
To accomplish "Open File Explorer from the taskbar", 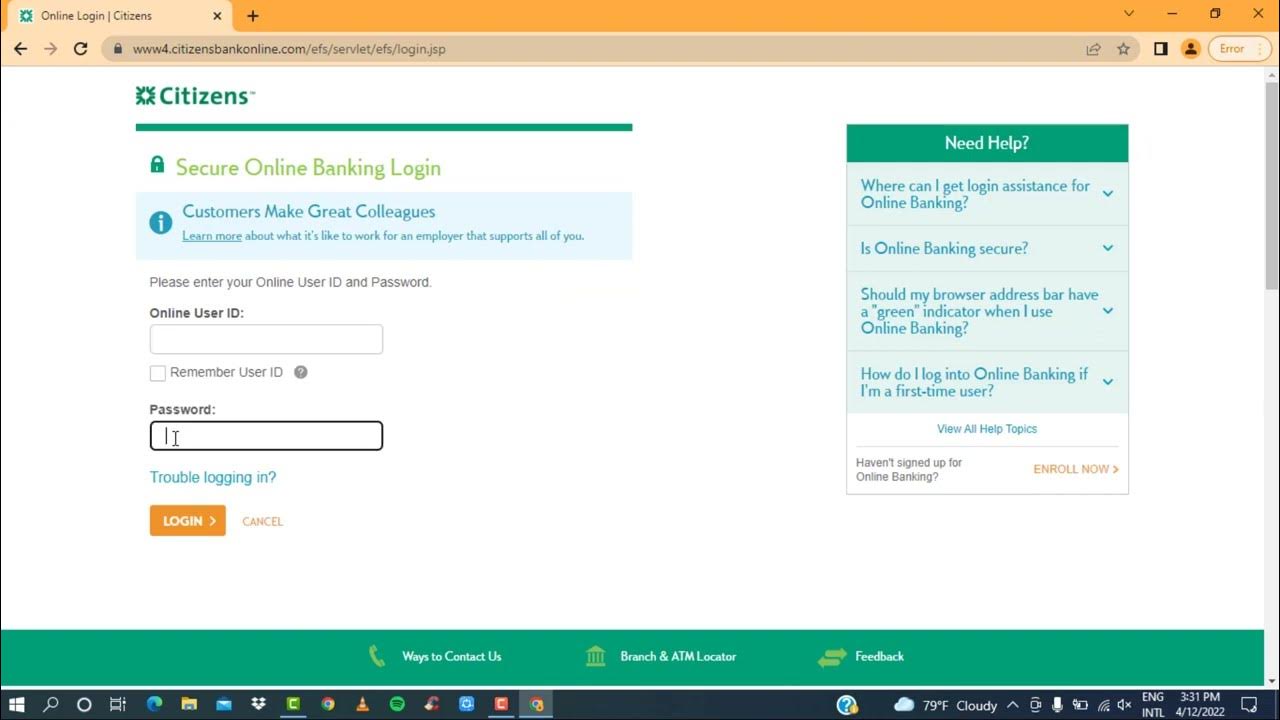I will click(189, 704).
